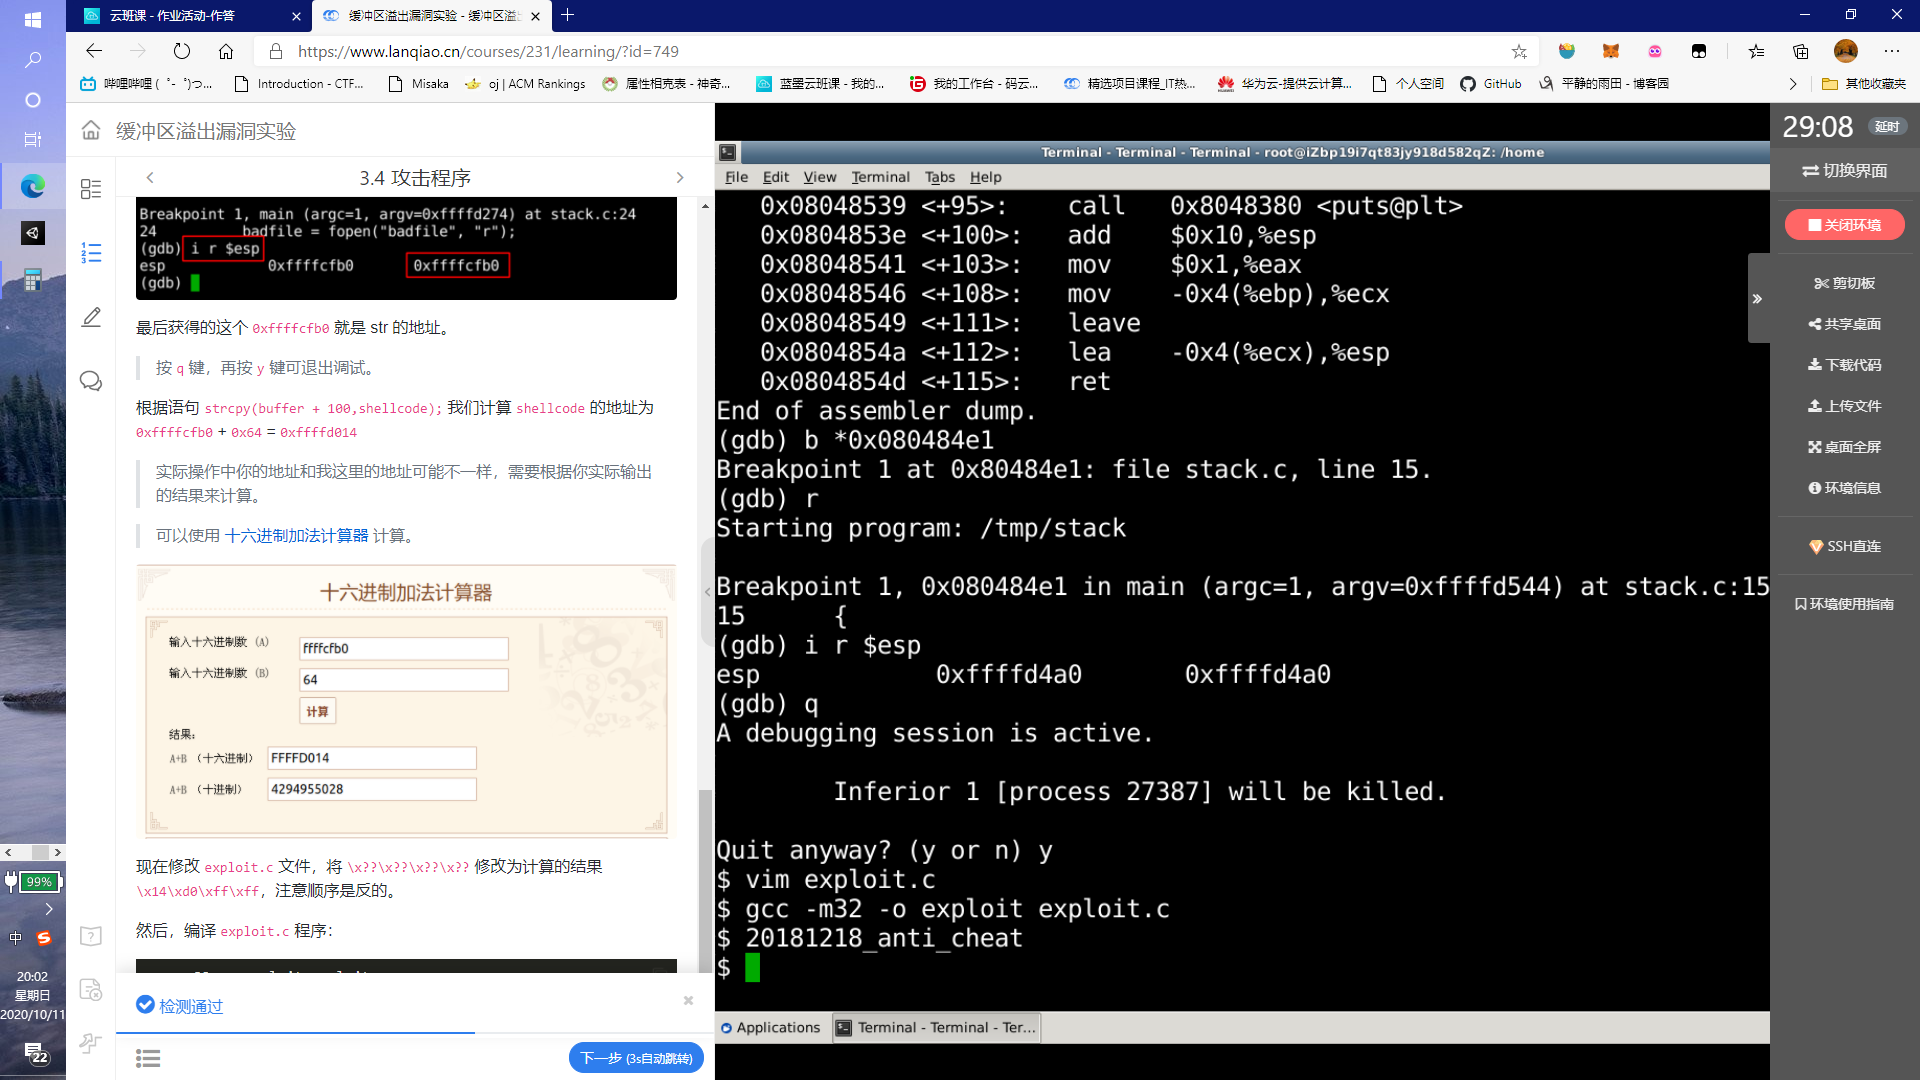Click 切换界面 switch interface button

(1845, 171)
